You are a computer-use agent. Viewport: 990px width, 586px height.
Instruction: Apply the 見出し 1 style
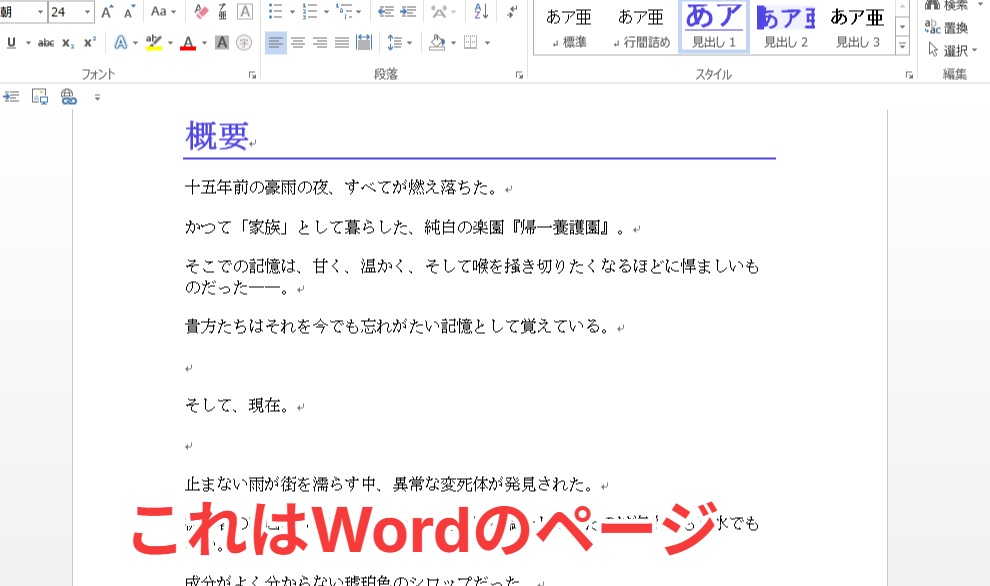(714, 27)
